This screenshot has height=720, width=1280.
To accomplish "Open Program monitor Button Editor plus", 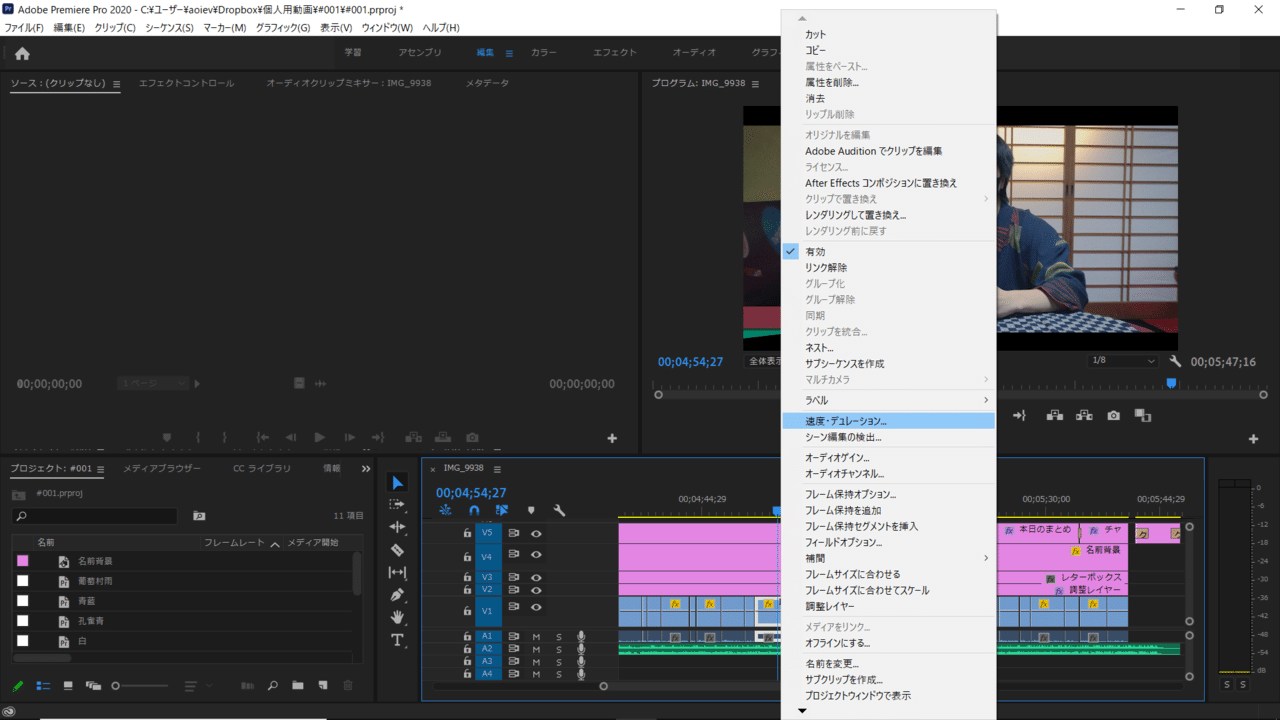I will tap(1253, 439).
